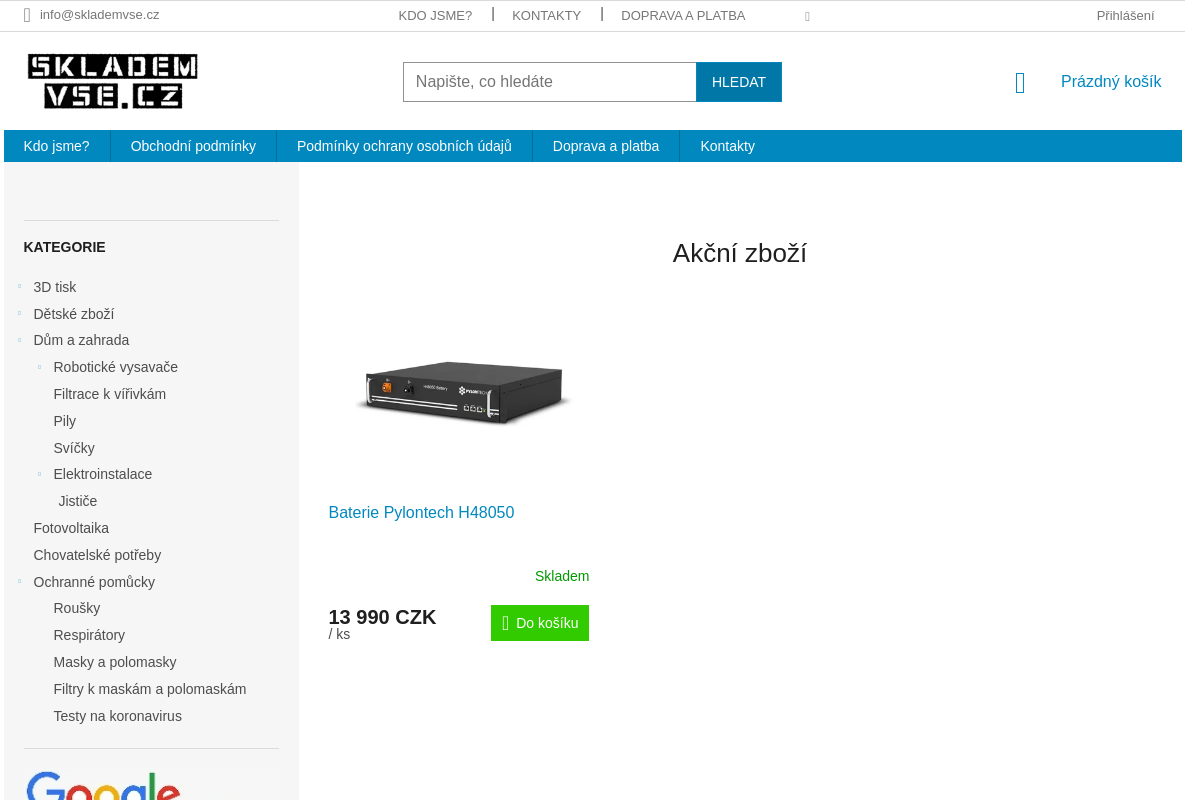Select the Fotovoltaika category
The width and height of the screenshot is (1200, 800).
(x=71, y=528)
